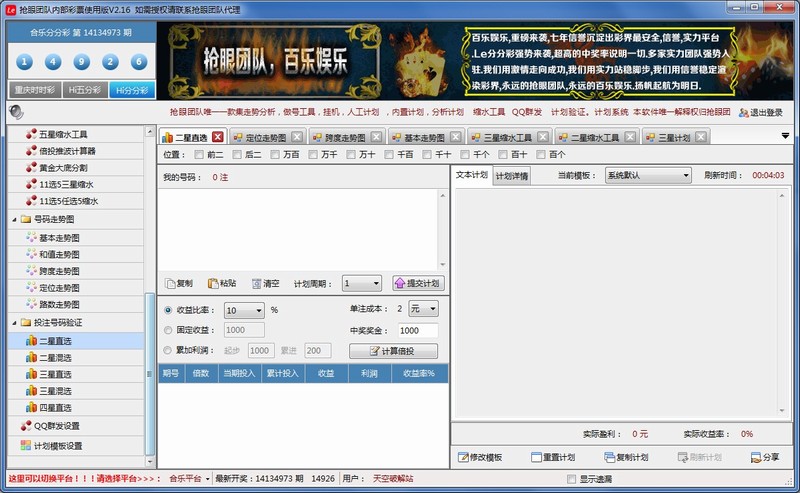This screenshot has width=800, height=493.
Task: Click the 提交计划 submit button
Action: coord(418,284)
